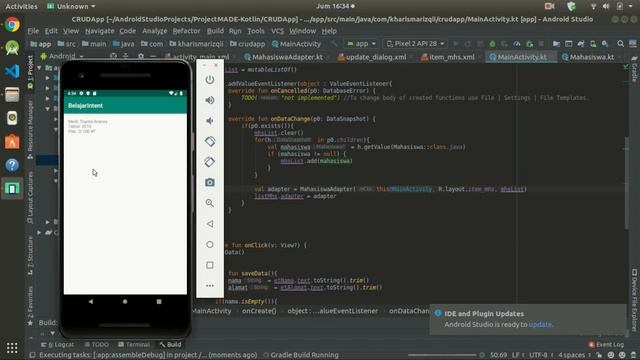Open the Navigate menu

[100, 31]
